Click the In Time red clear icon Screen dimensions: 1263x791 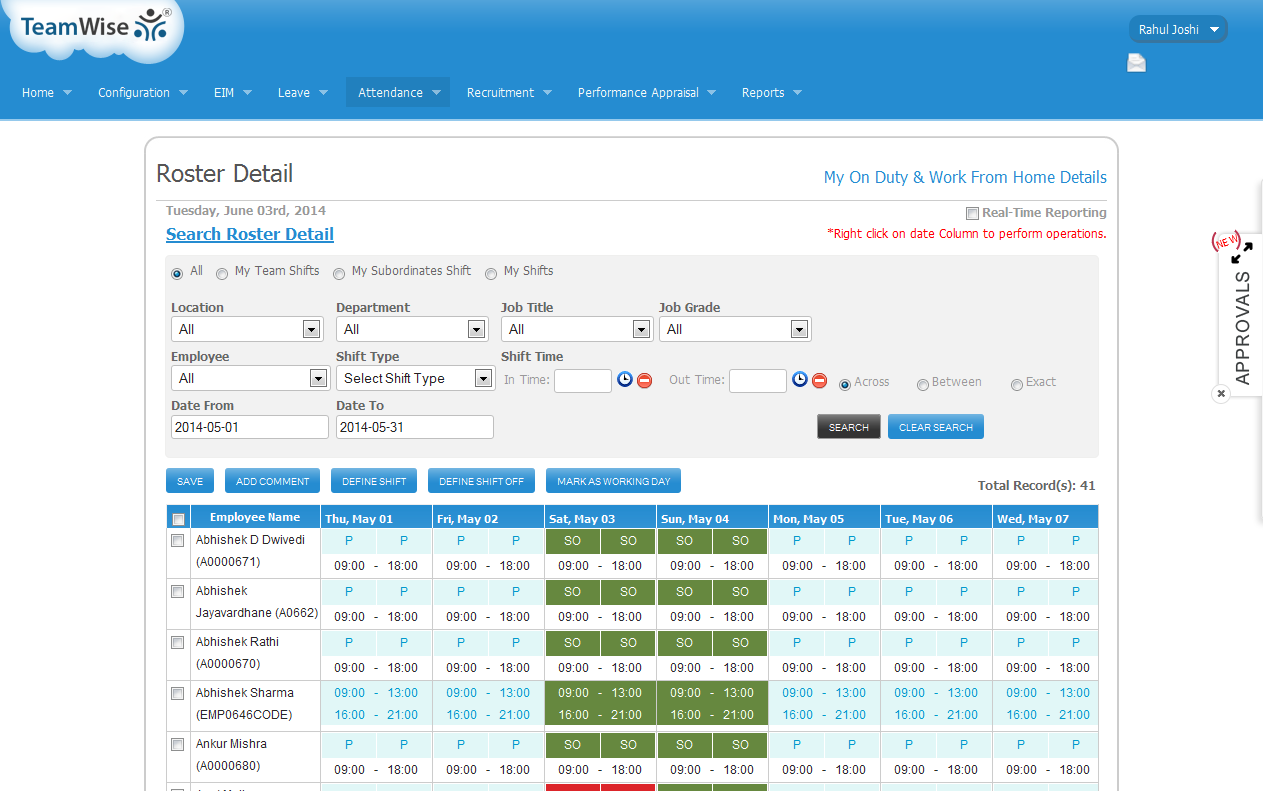click(645, 380)
